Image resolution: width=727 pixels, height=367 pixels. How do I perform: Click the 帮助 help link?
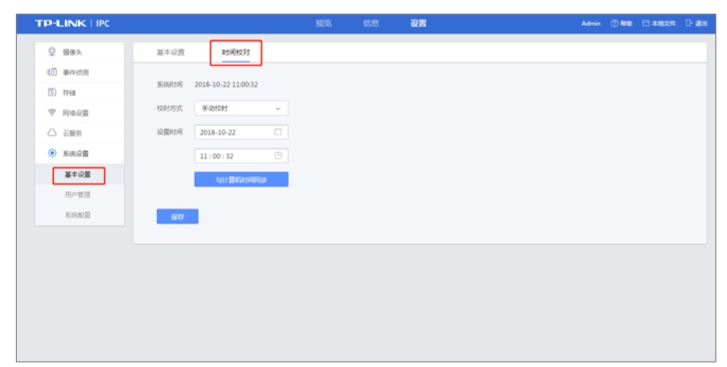pyautogui.click(x=626, y=23)
